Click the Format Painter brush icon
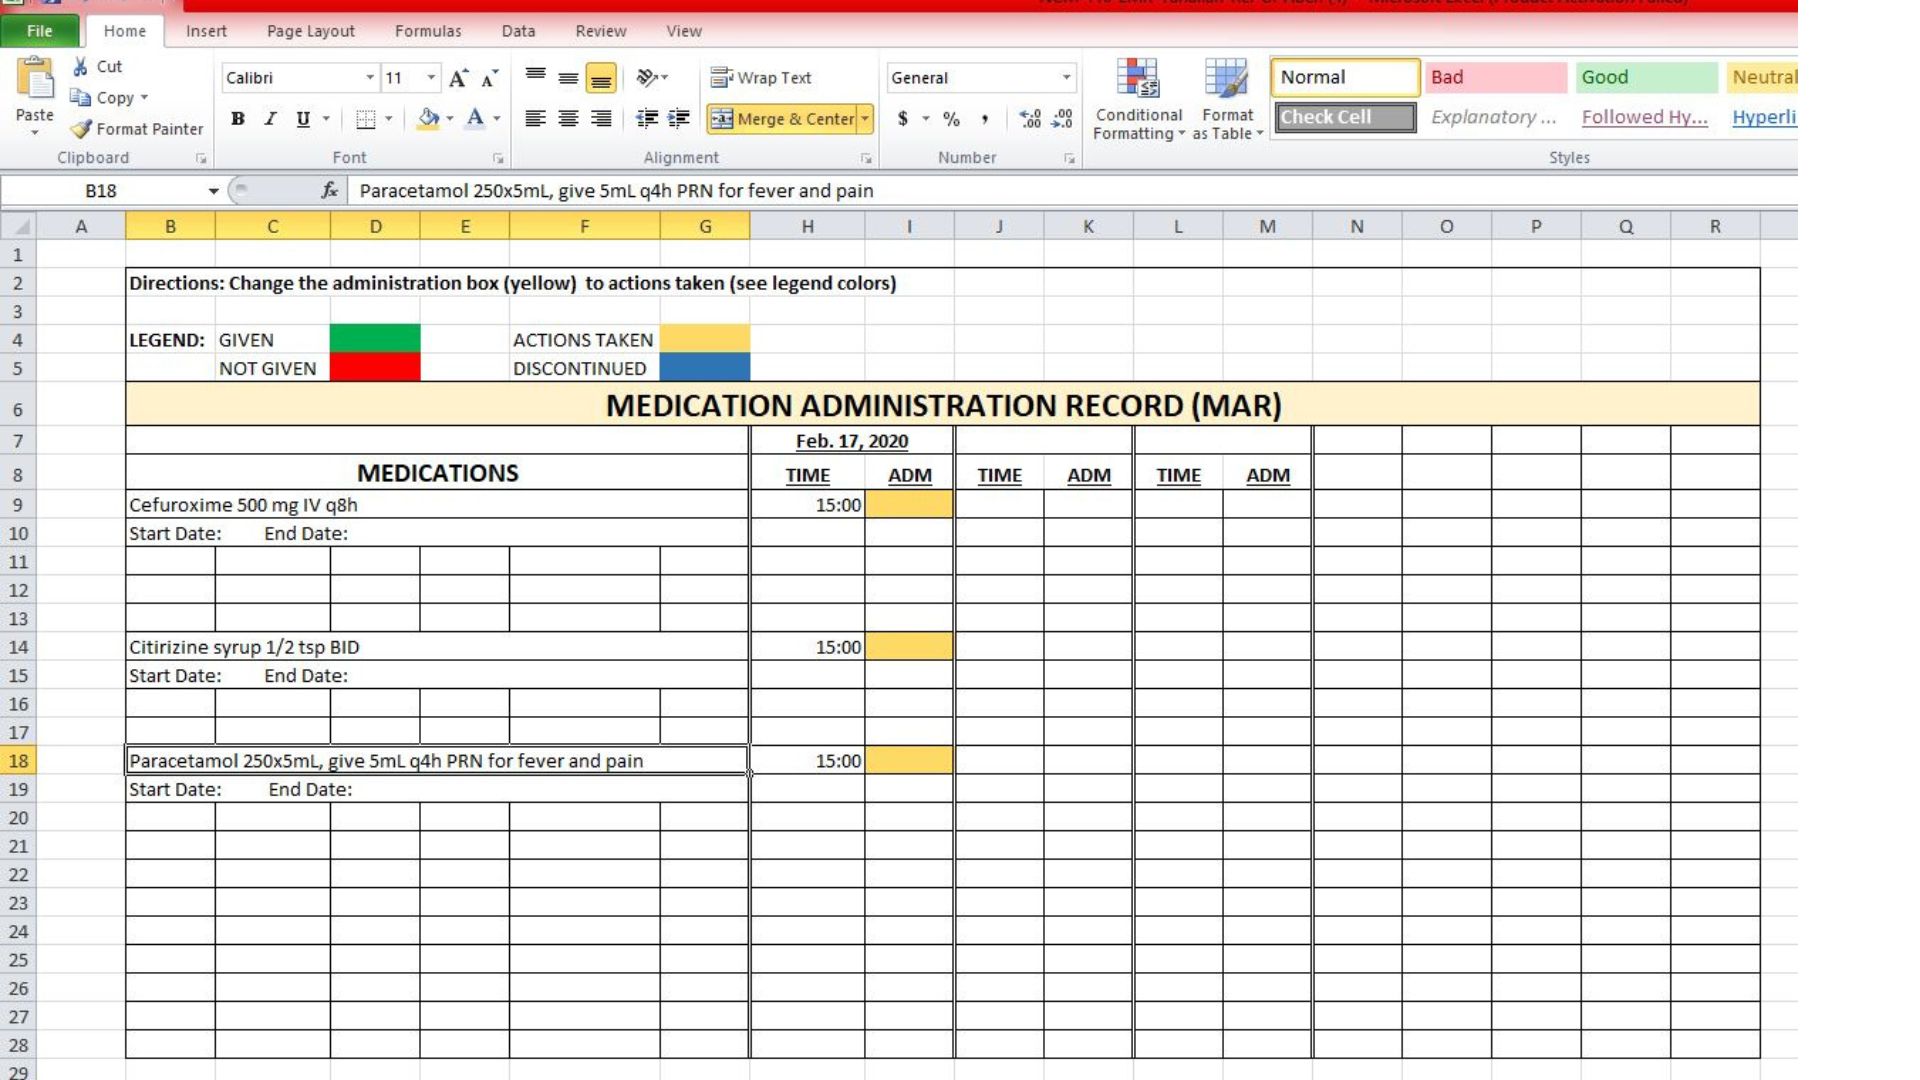 click(x=81, y=129)
